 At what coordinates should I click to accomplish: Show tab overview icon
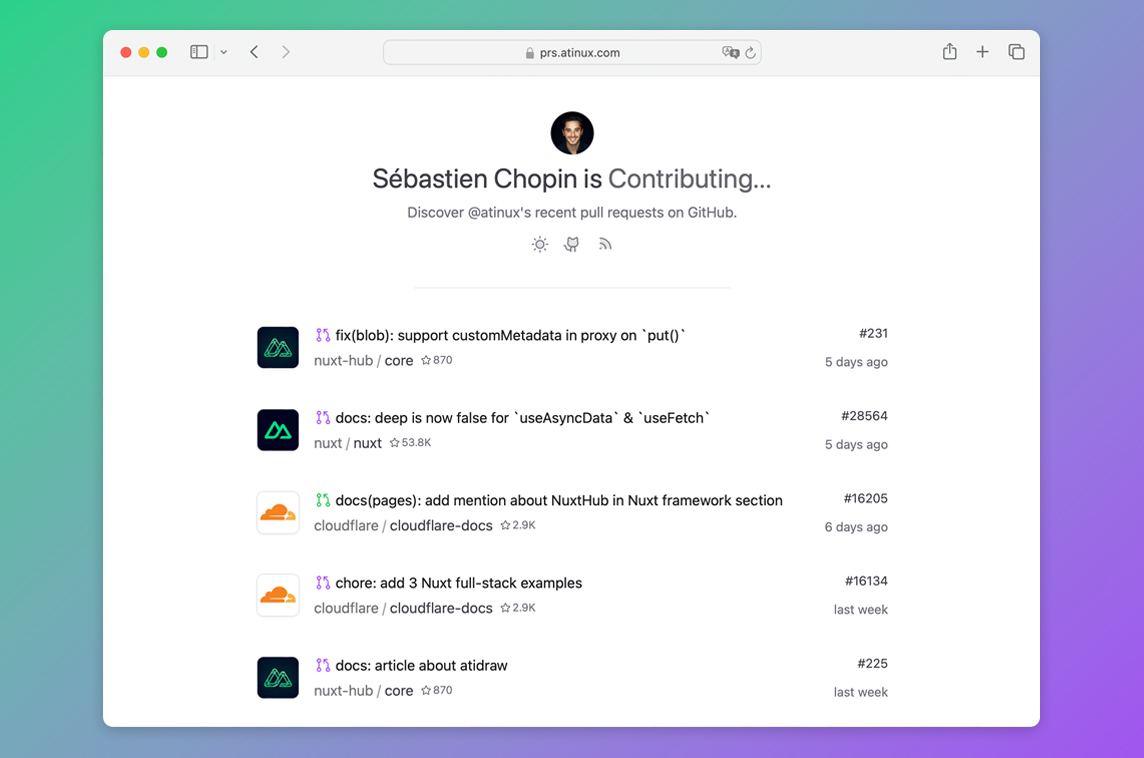pyautogui.click(x=1016, y=52)
